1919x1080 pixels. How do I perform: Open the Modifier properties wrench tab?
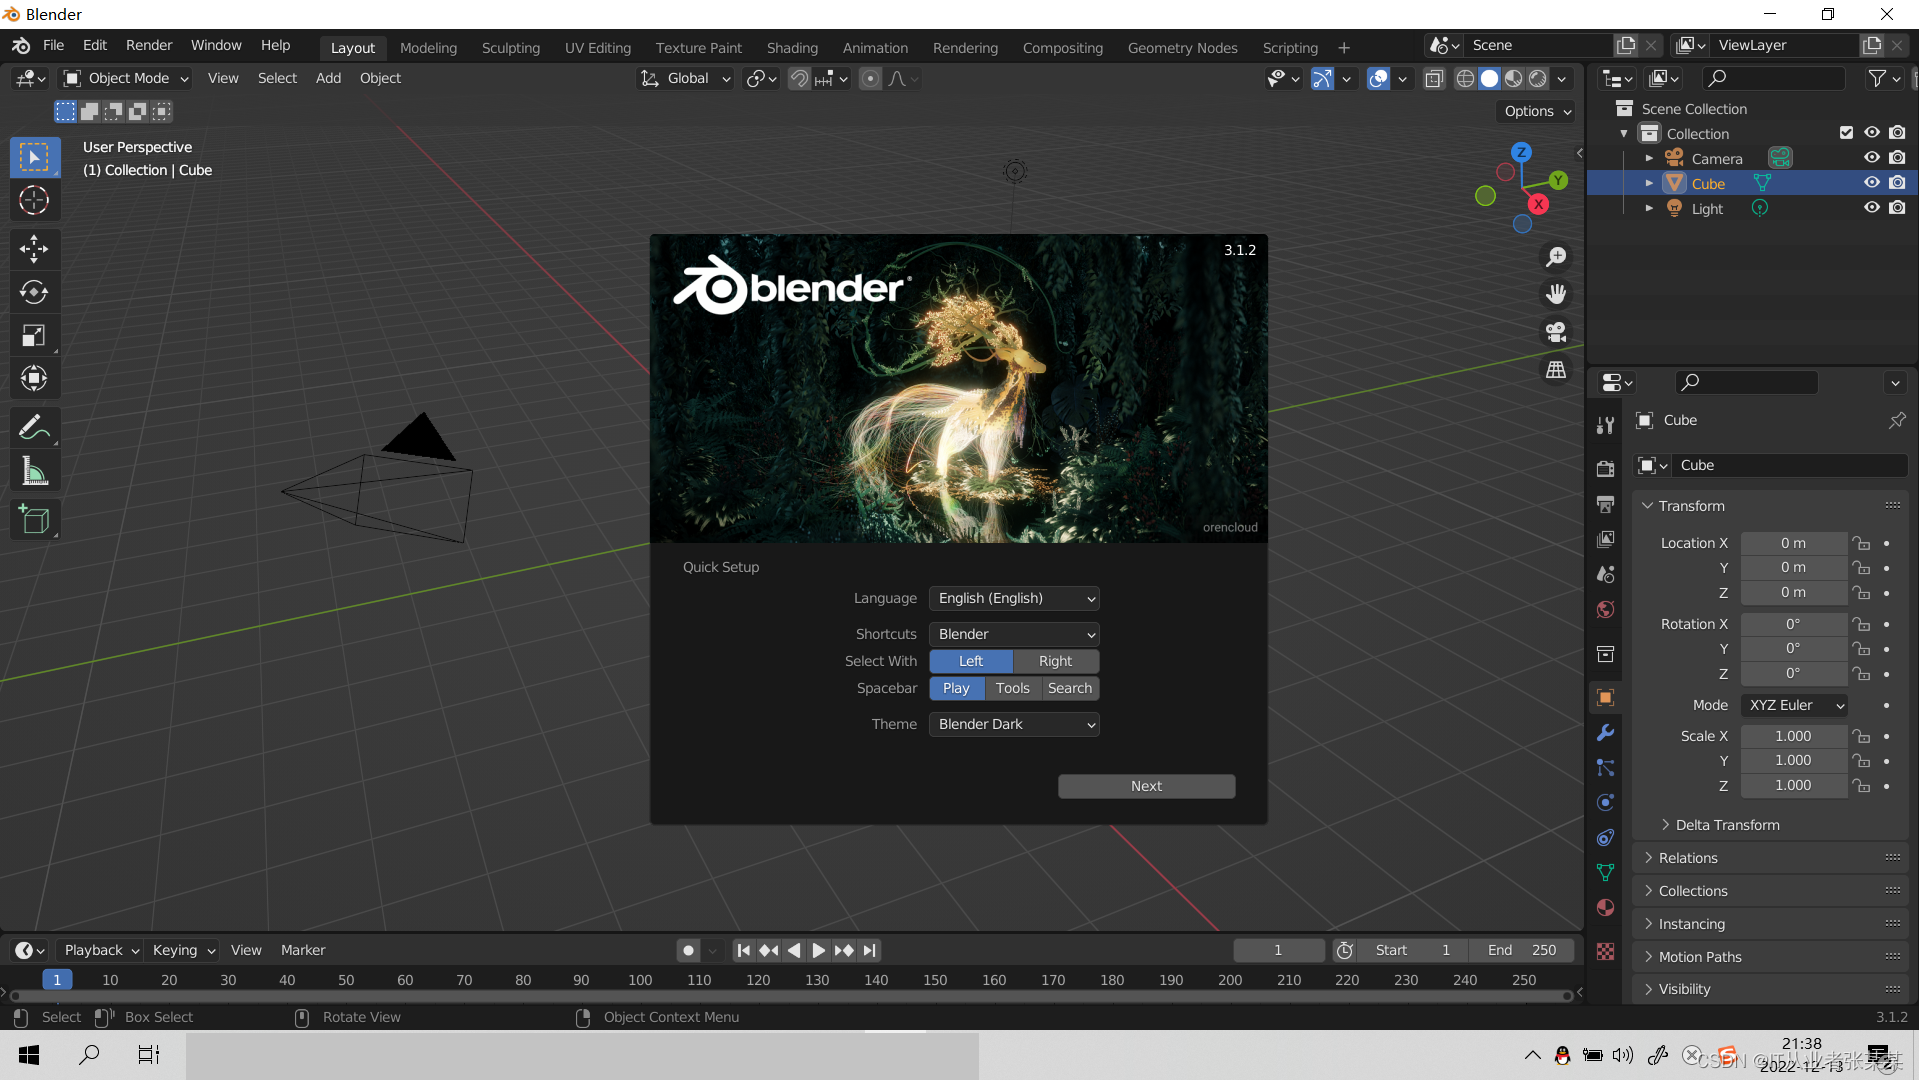click(1605, 732)
